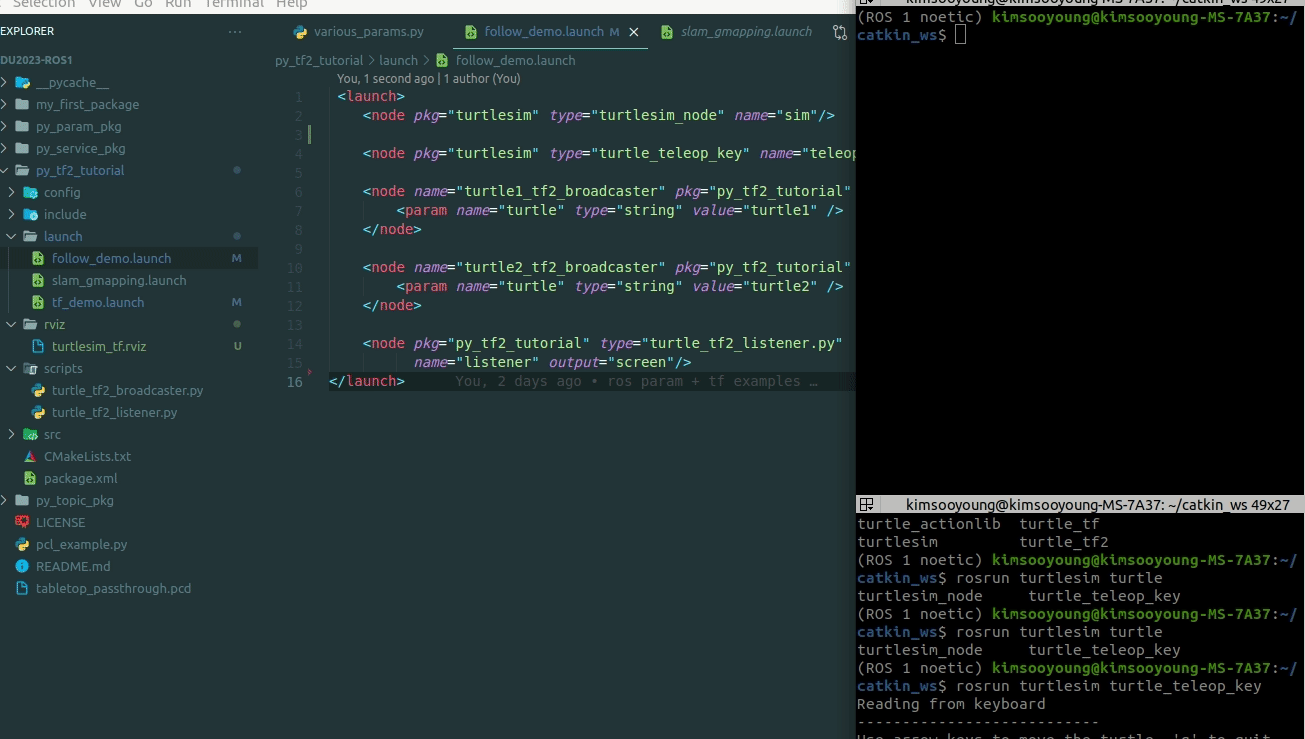This screenshot has height=739, width=1305.
Task: Click the closing </launch> tag in editor
Action: pos(367,381)
